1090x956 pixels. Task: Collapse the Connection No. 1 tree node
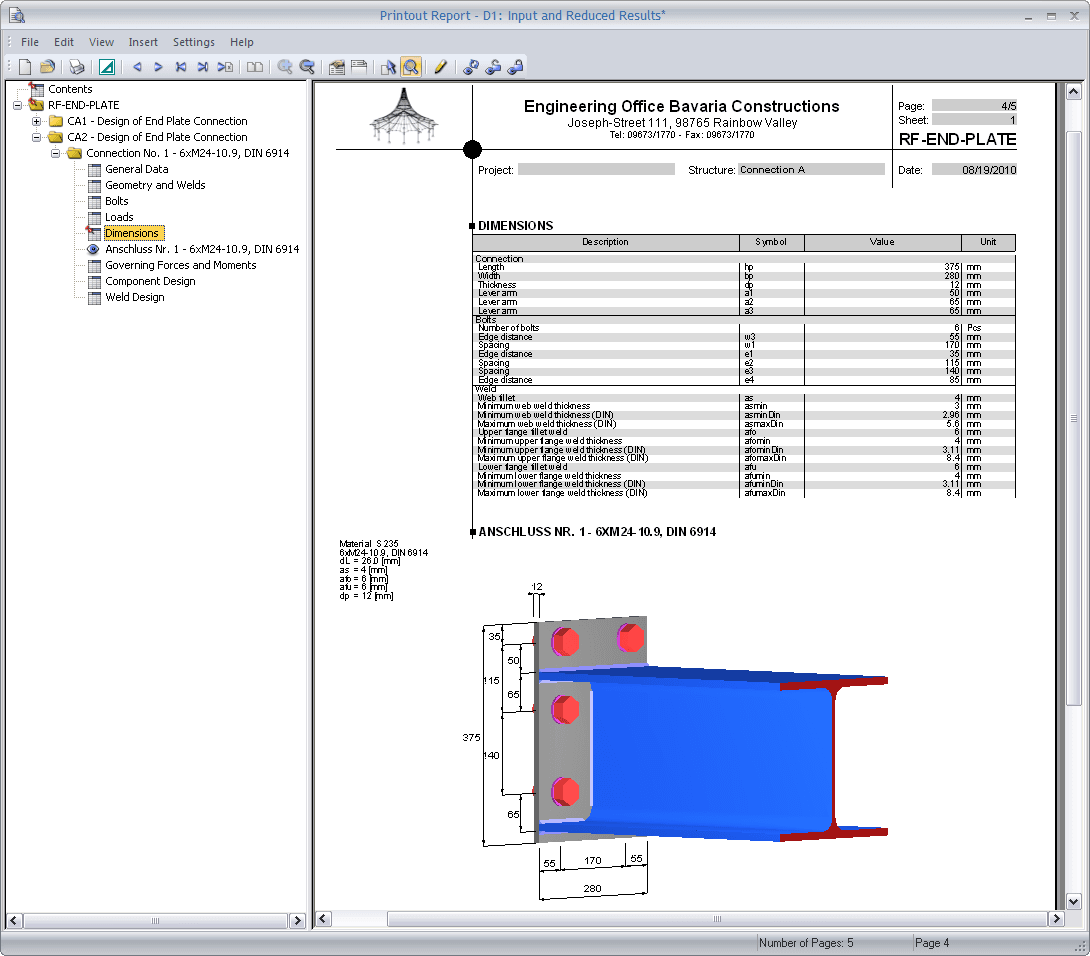coord(55,154)
